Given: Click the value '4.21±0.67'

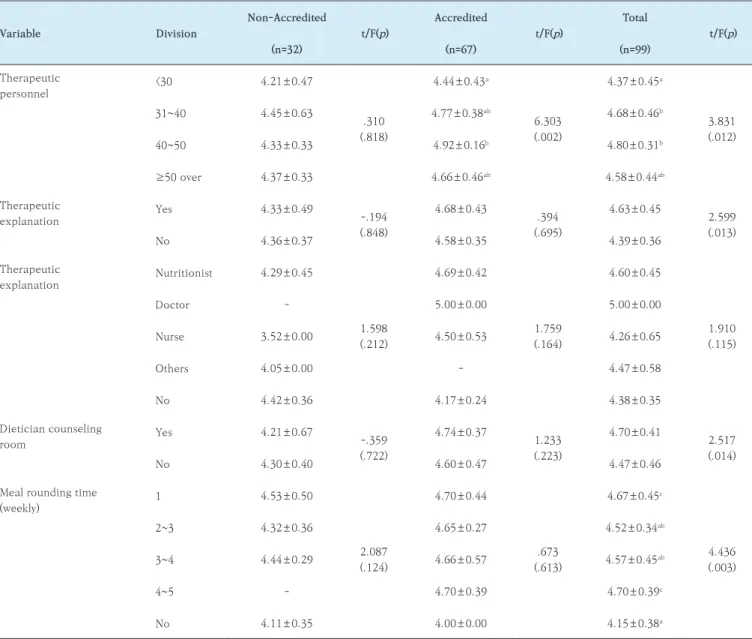Looking at the screenshot, I should [287, 432].
